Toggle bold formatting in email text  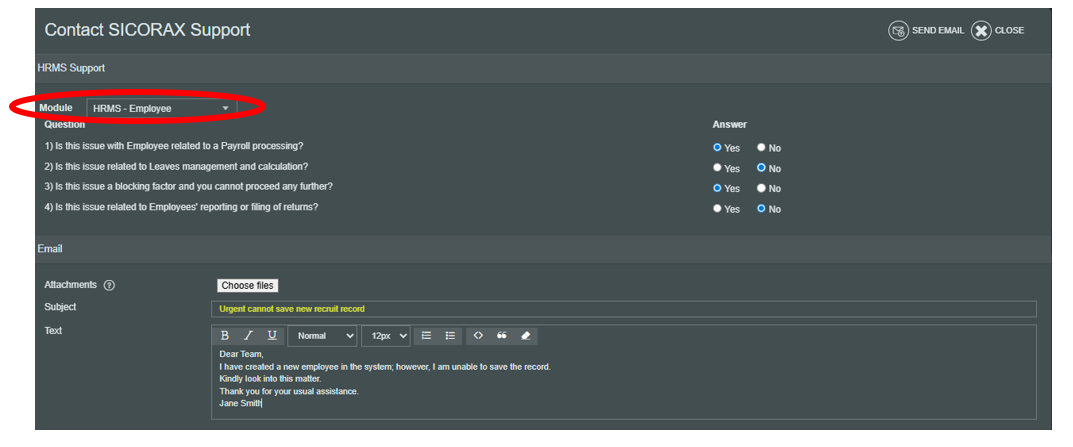pos(224,336)
